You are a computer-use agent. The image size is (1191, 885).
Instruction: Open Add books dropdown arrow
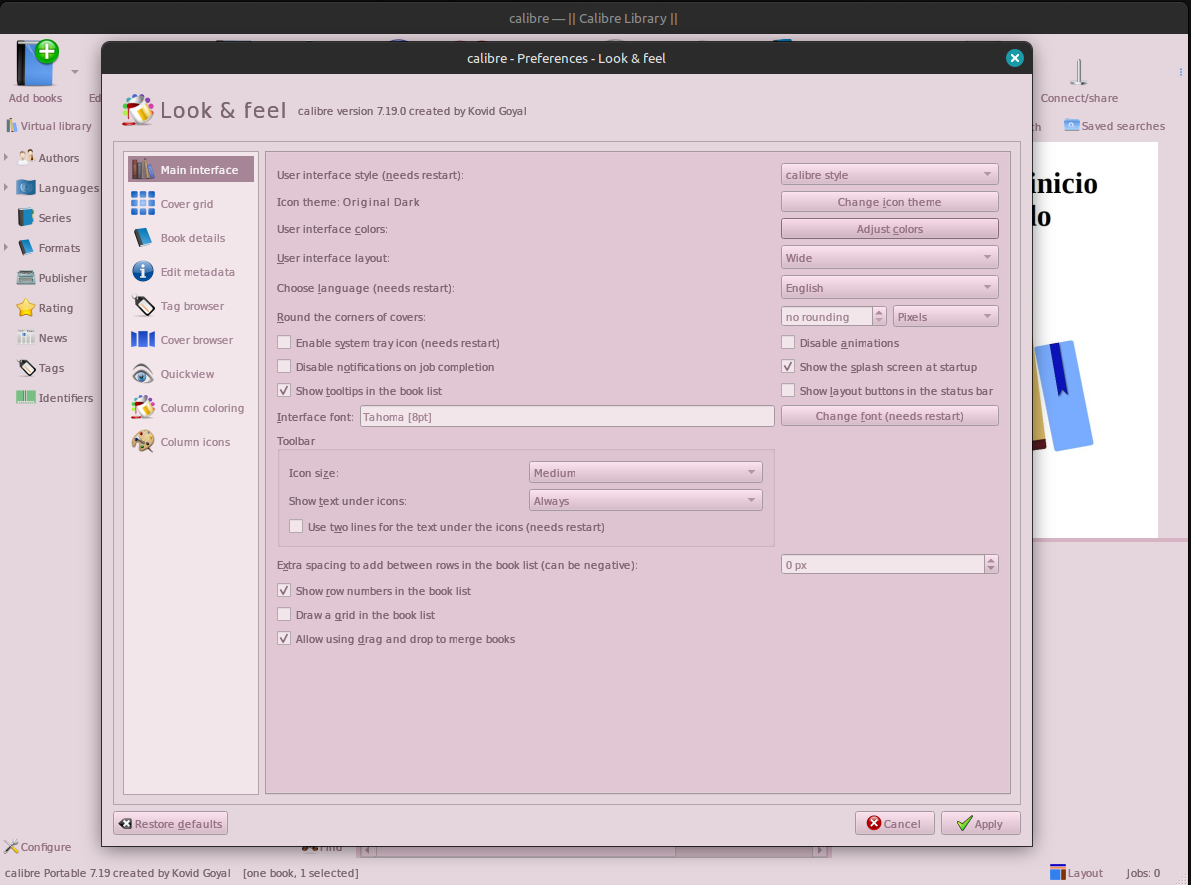pyautogui.click(x=74, y=72)
